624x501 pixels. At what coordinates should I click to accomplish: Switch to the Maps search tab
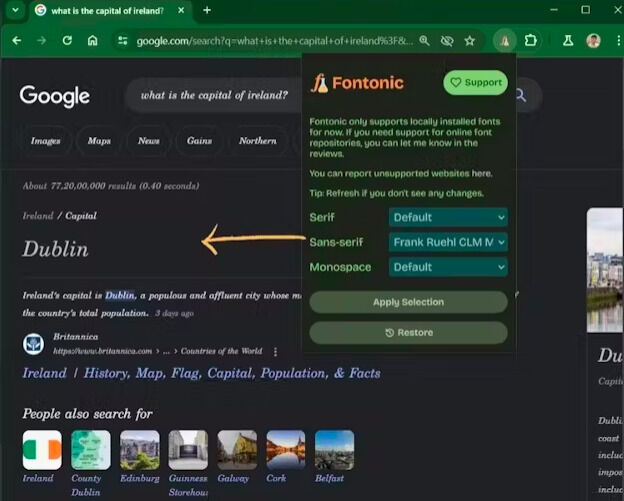pos(99,141)
